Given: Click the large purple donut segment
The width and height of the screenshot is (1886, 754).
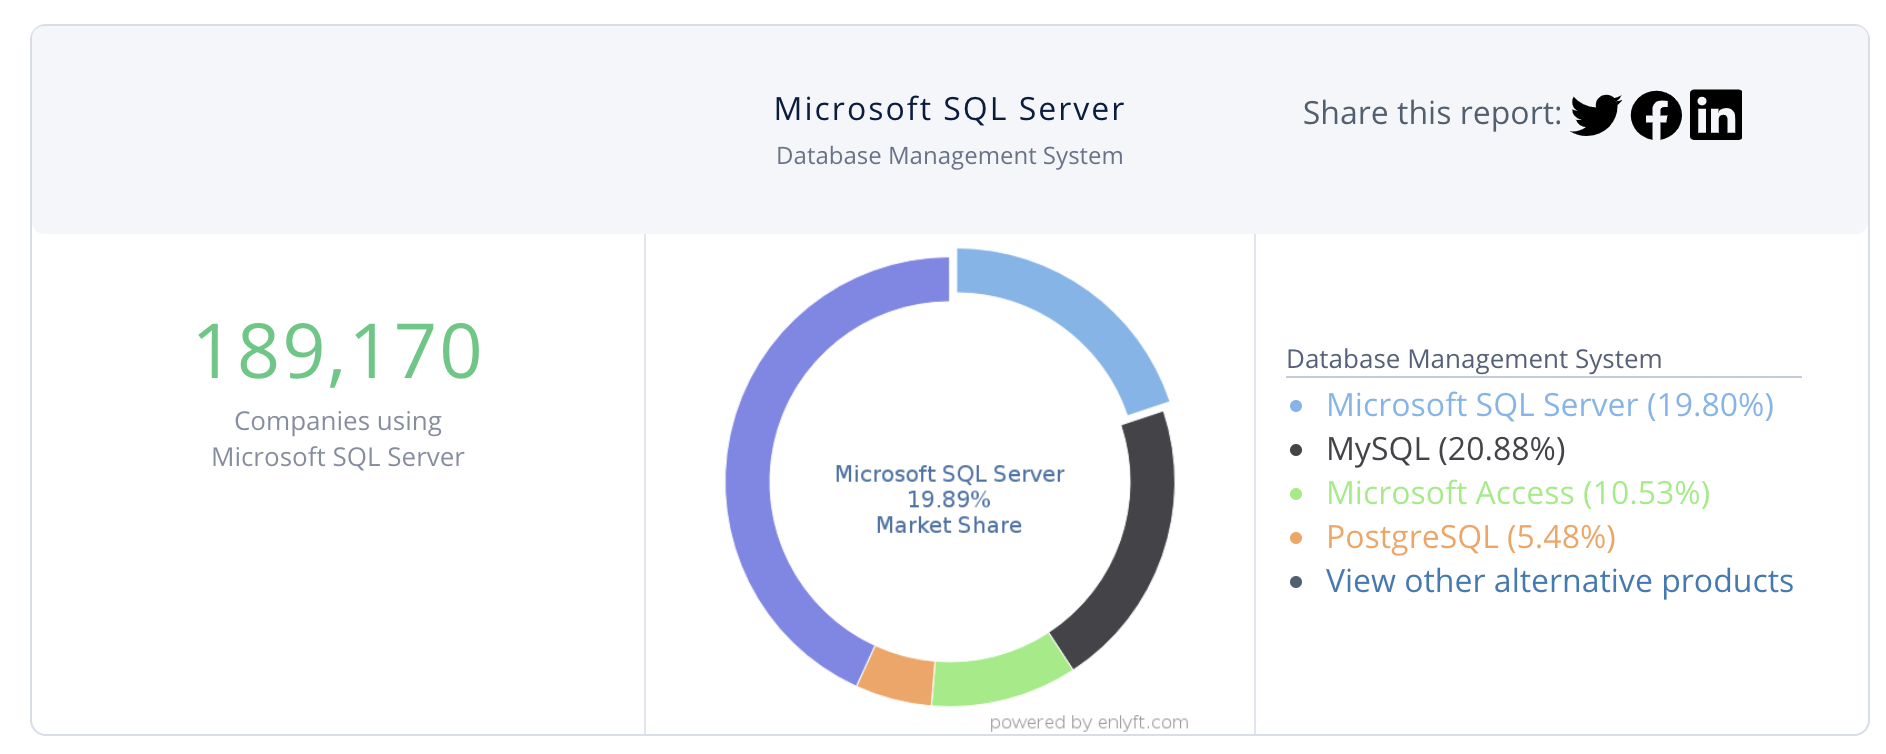Looking at the screenshot, I should tap(760, 450).
